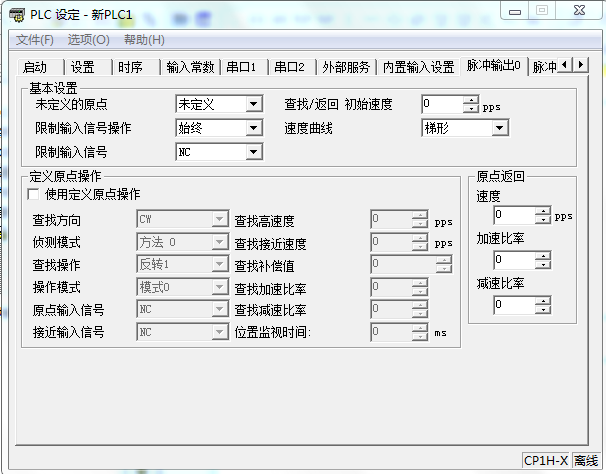
Task: Open the 文件(F) menu
Action: [x=35, y=39]
